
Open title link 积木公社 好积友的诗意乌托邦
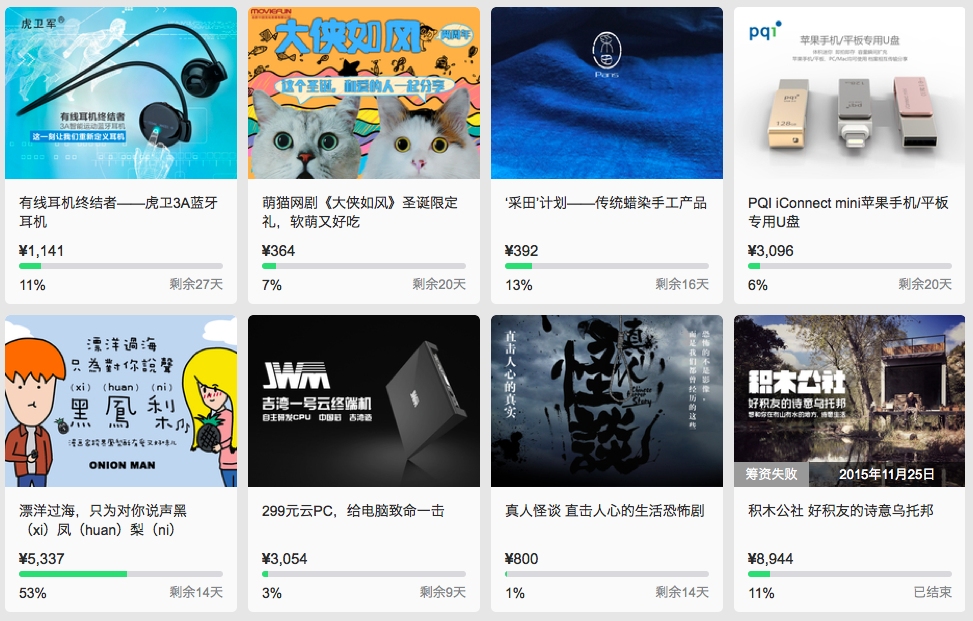[841, 511]
